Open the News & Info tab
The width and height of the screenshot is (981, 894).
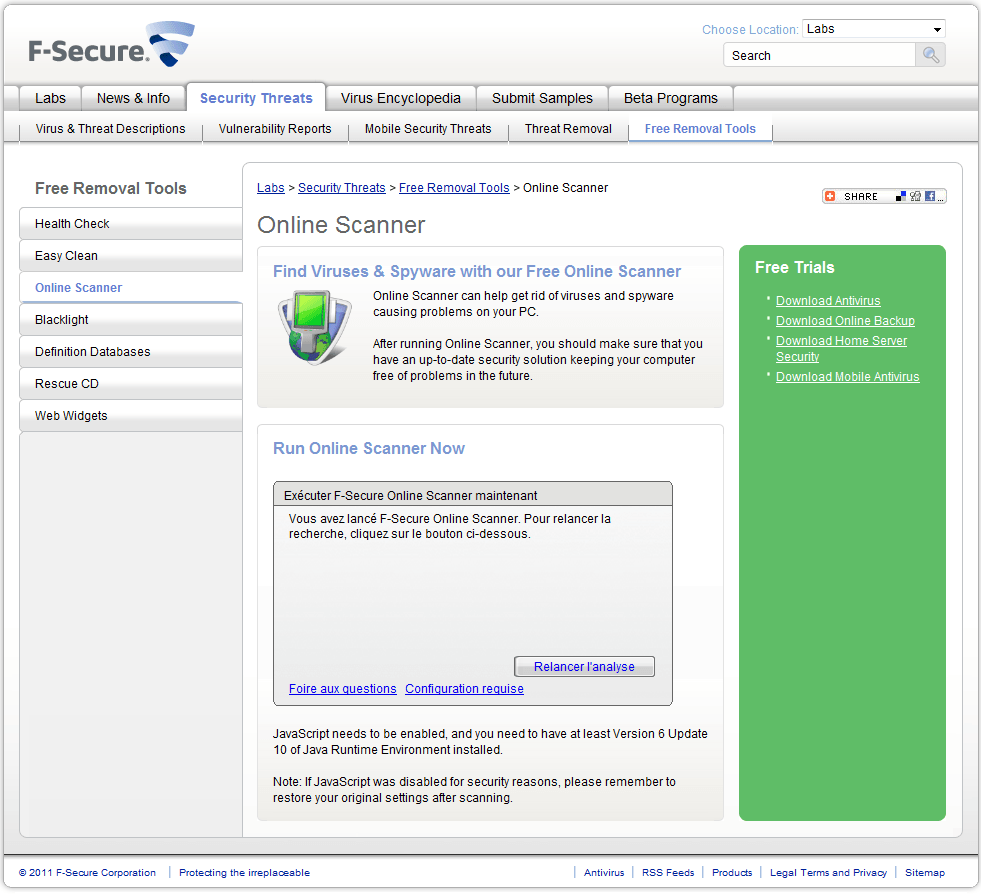133,98
